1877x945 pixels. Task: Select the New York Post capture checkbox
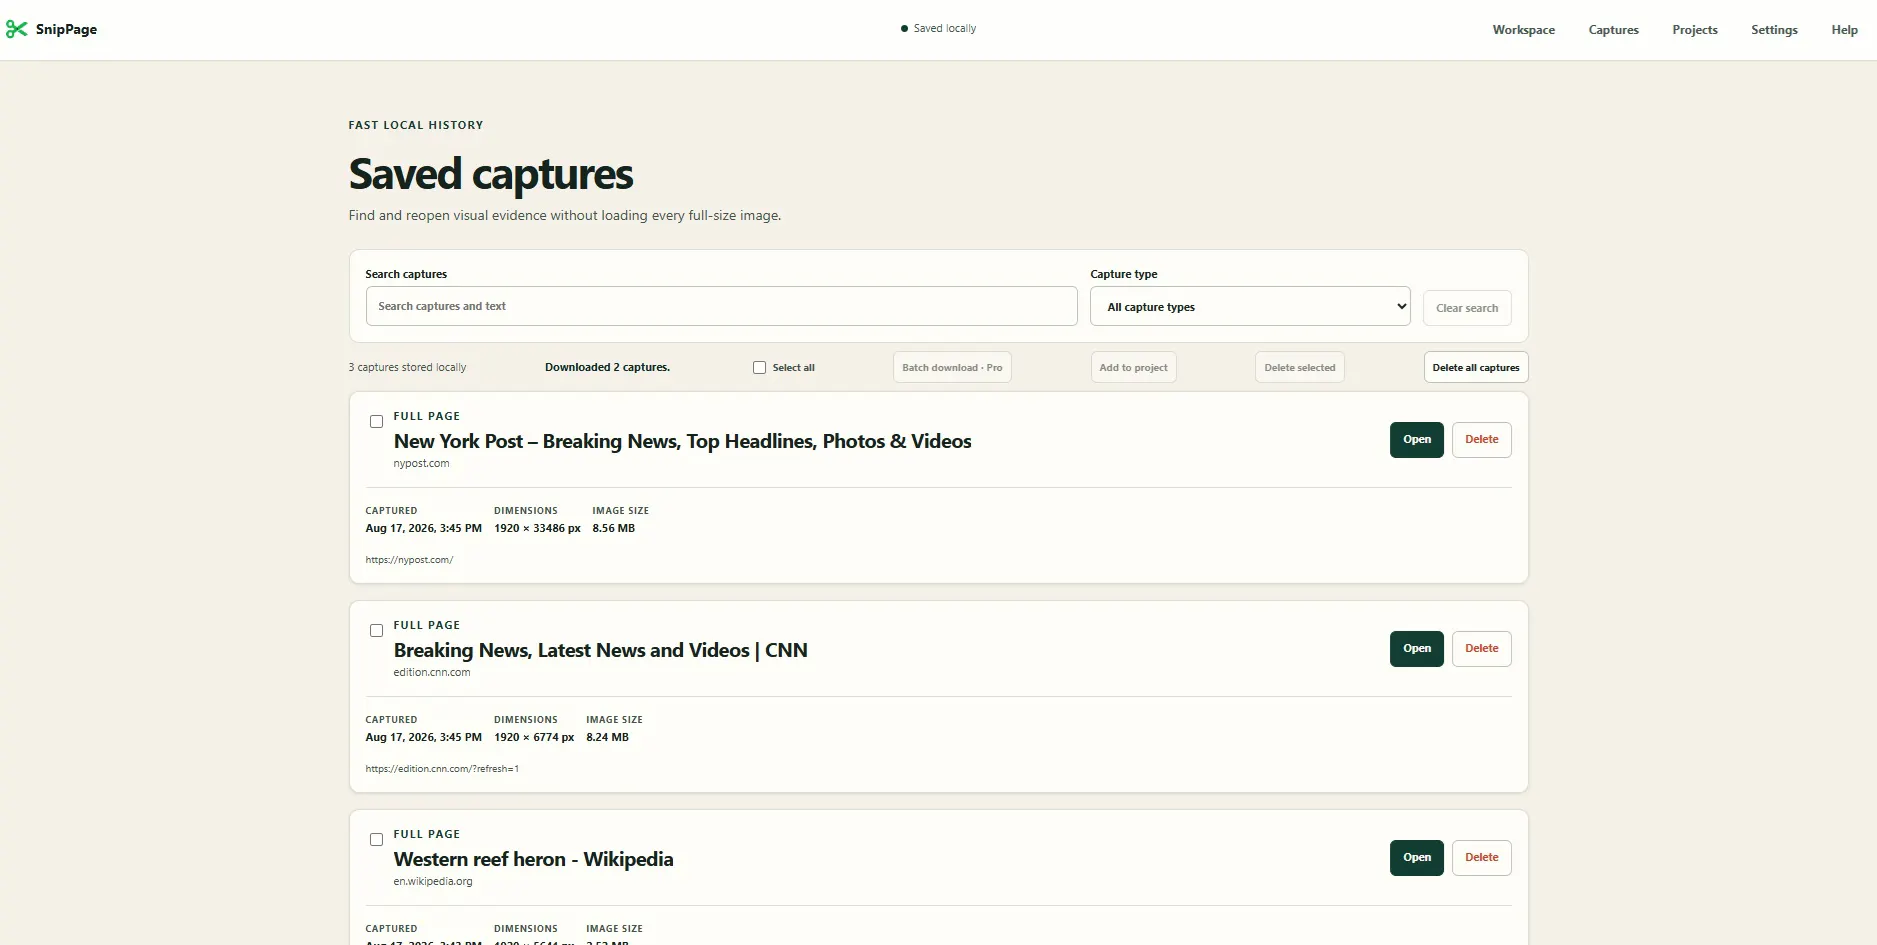click(x=376, y=422)
